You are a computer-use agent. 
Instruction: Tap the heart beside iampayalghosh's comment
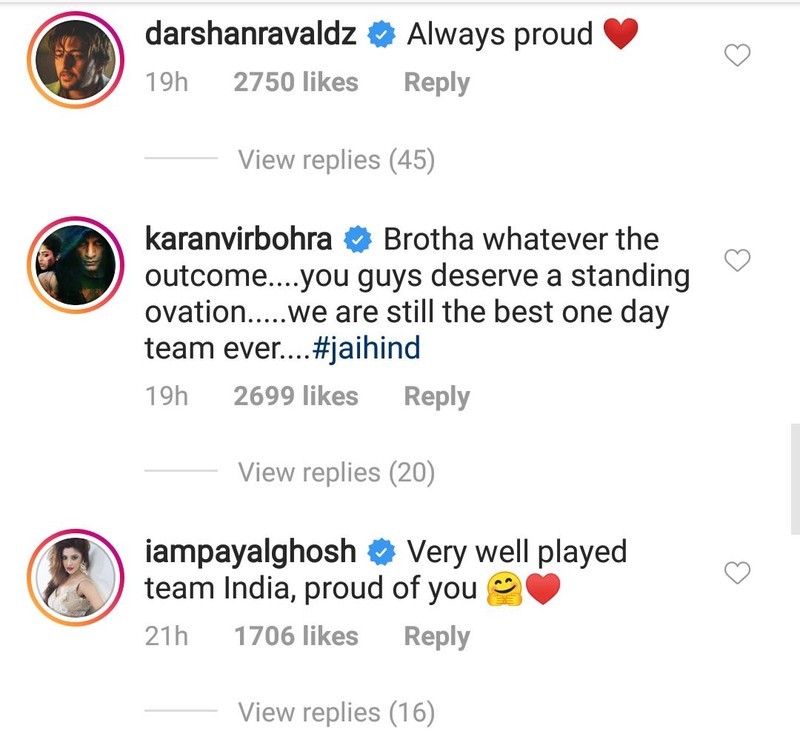point(737,572)
